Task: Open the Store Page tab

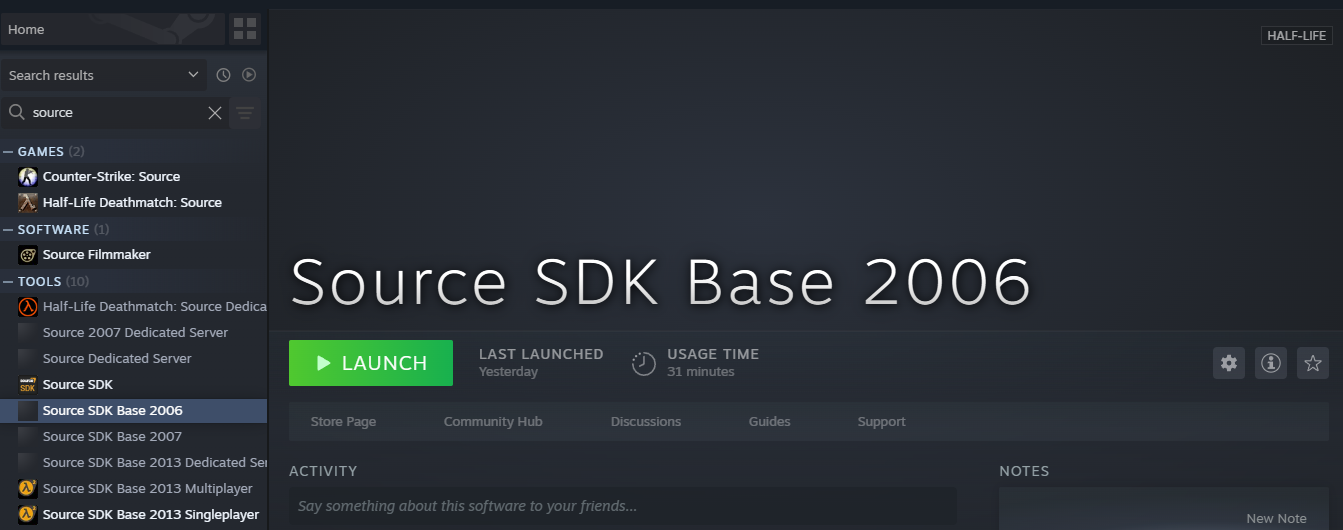Action: coord(344,422)
